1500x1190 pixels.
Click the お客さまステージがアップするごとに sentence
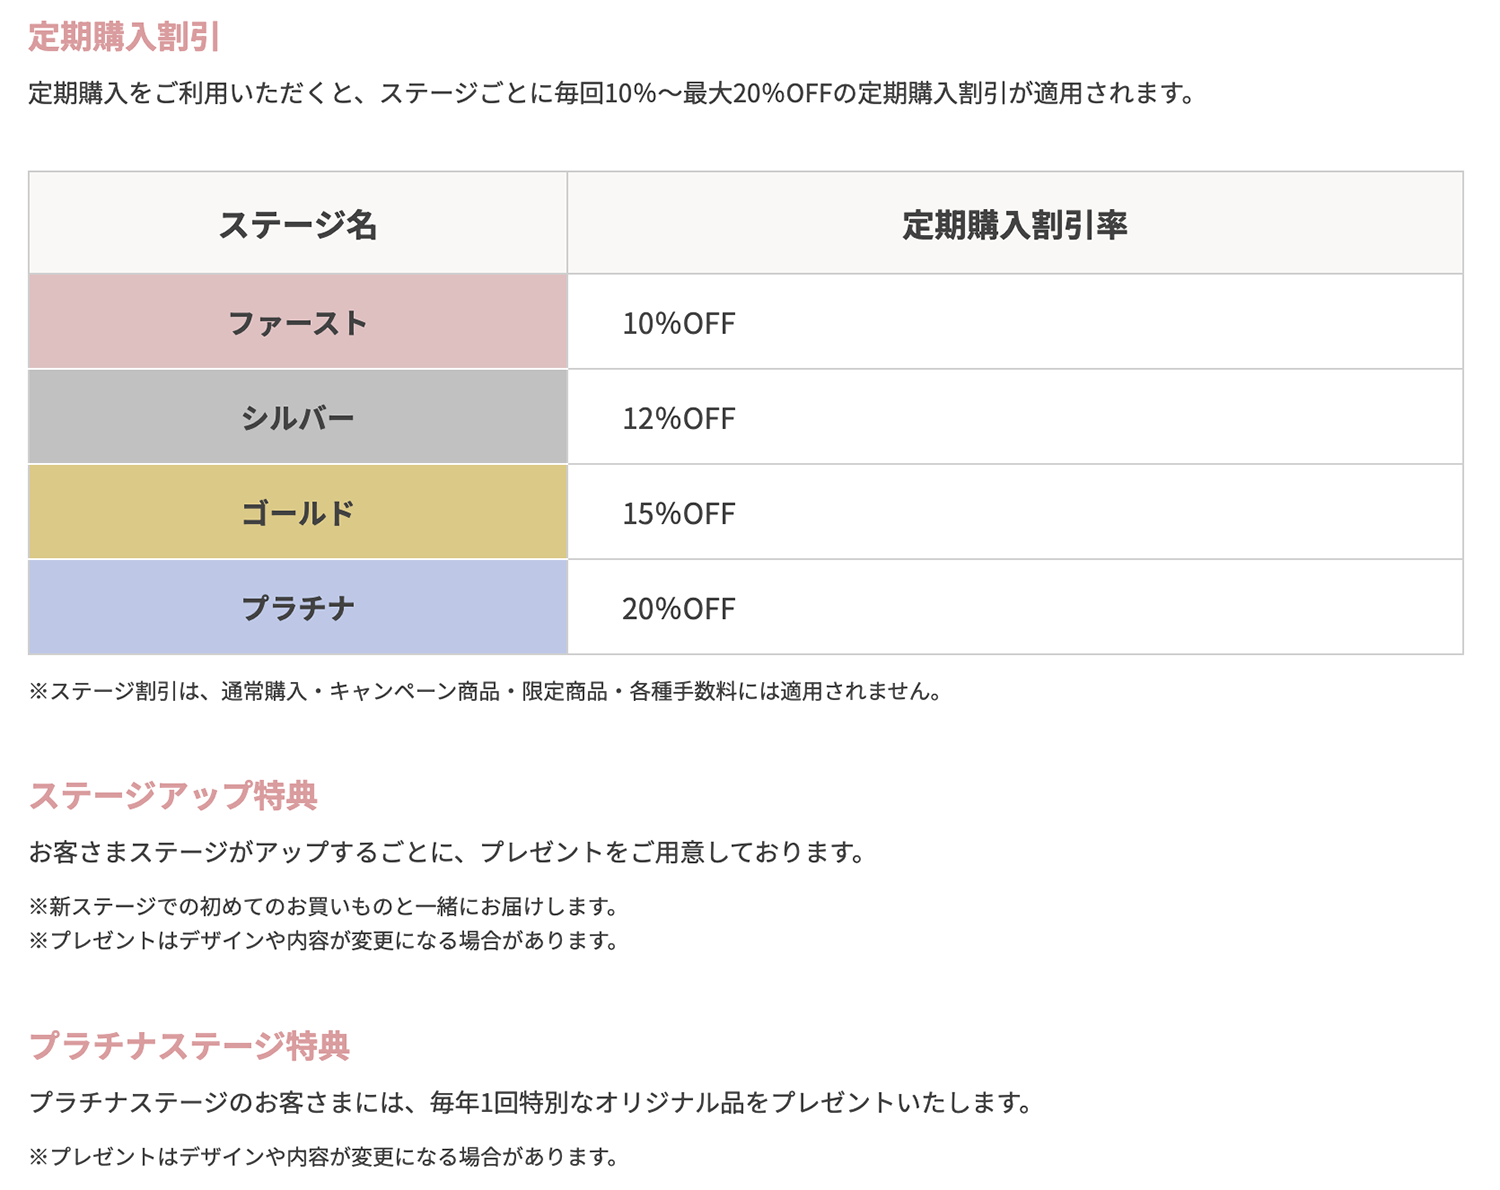(446, 852)
